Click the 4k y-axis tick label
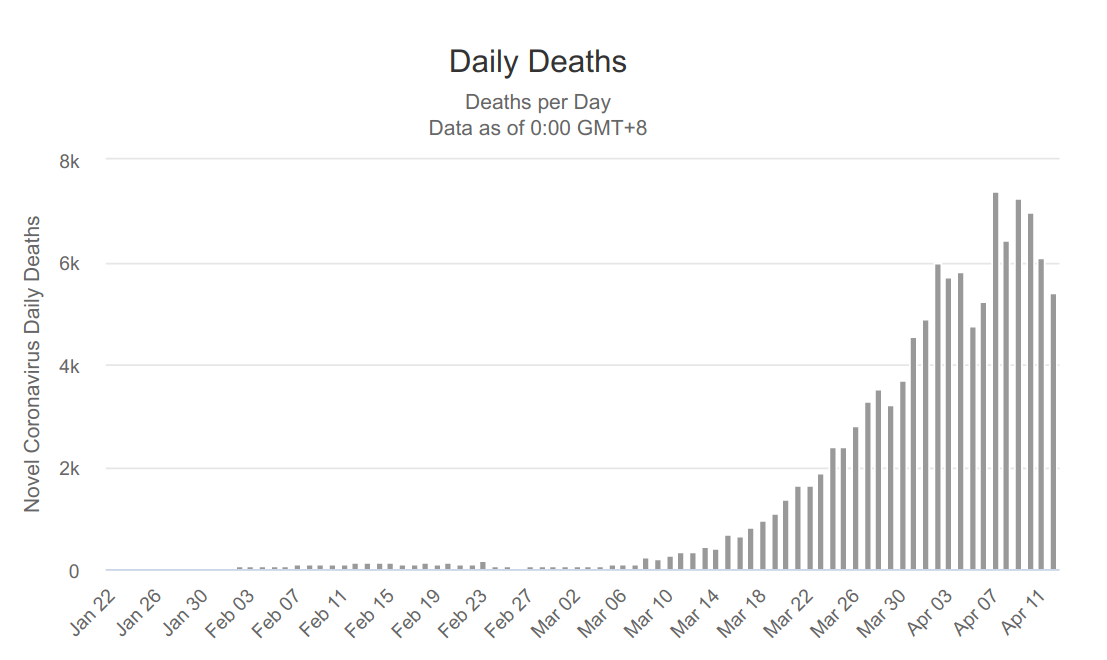 click(79, 366)
